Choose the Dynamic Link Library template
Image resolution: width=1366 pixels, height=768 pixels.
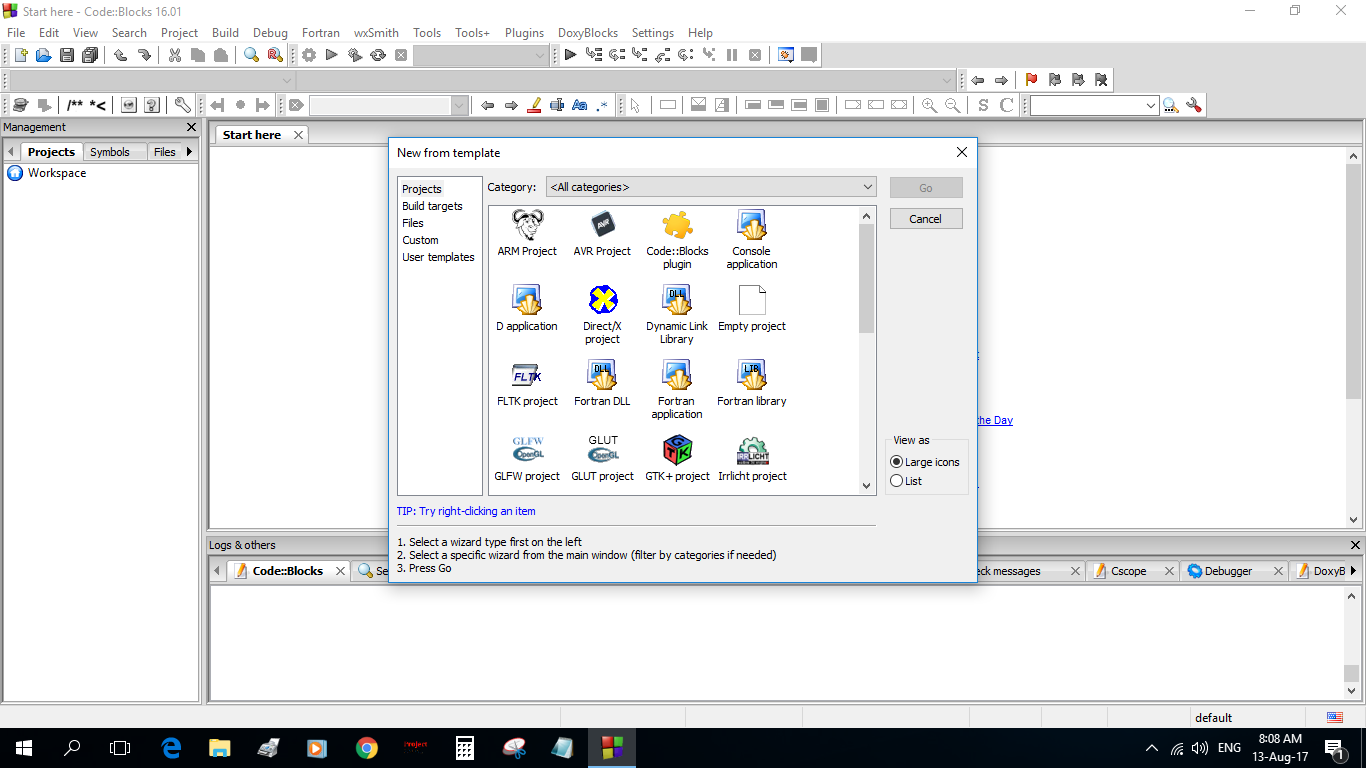677,315
